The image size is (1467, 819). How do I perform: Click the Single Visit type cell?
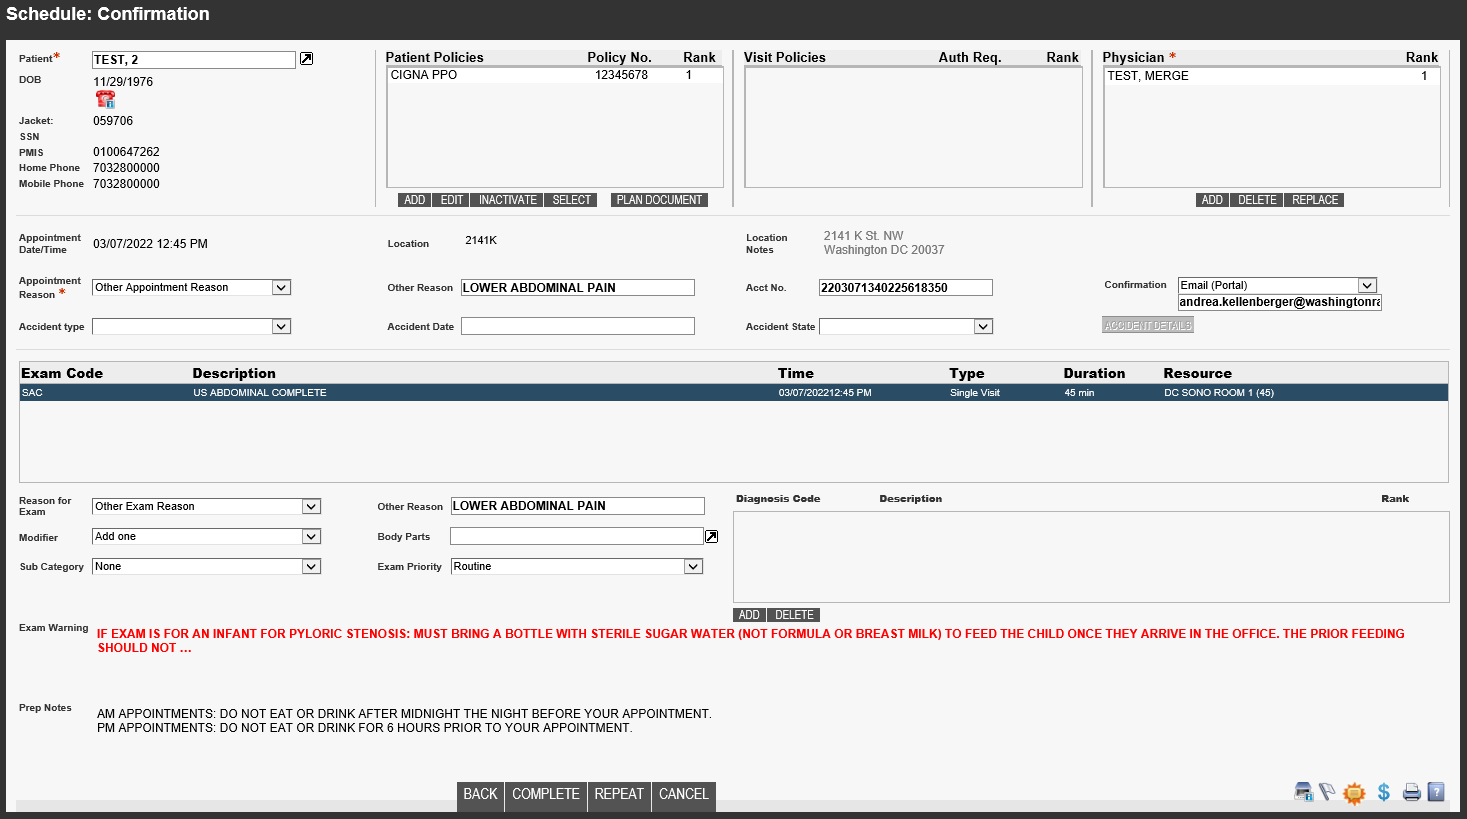click(975, 393)
